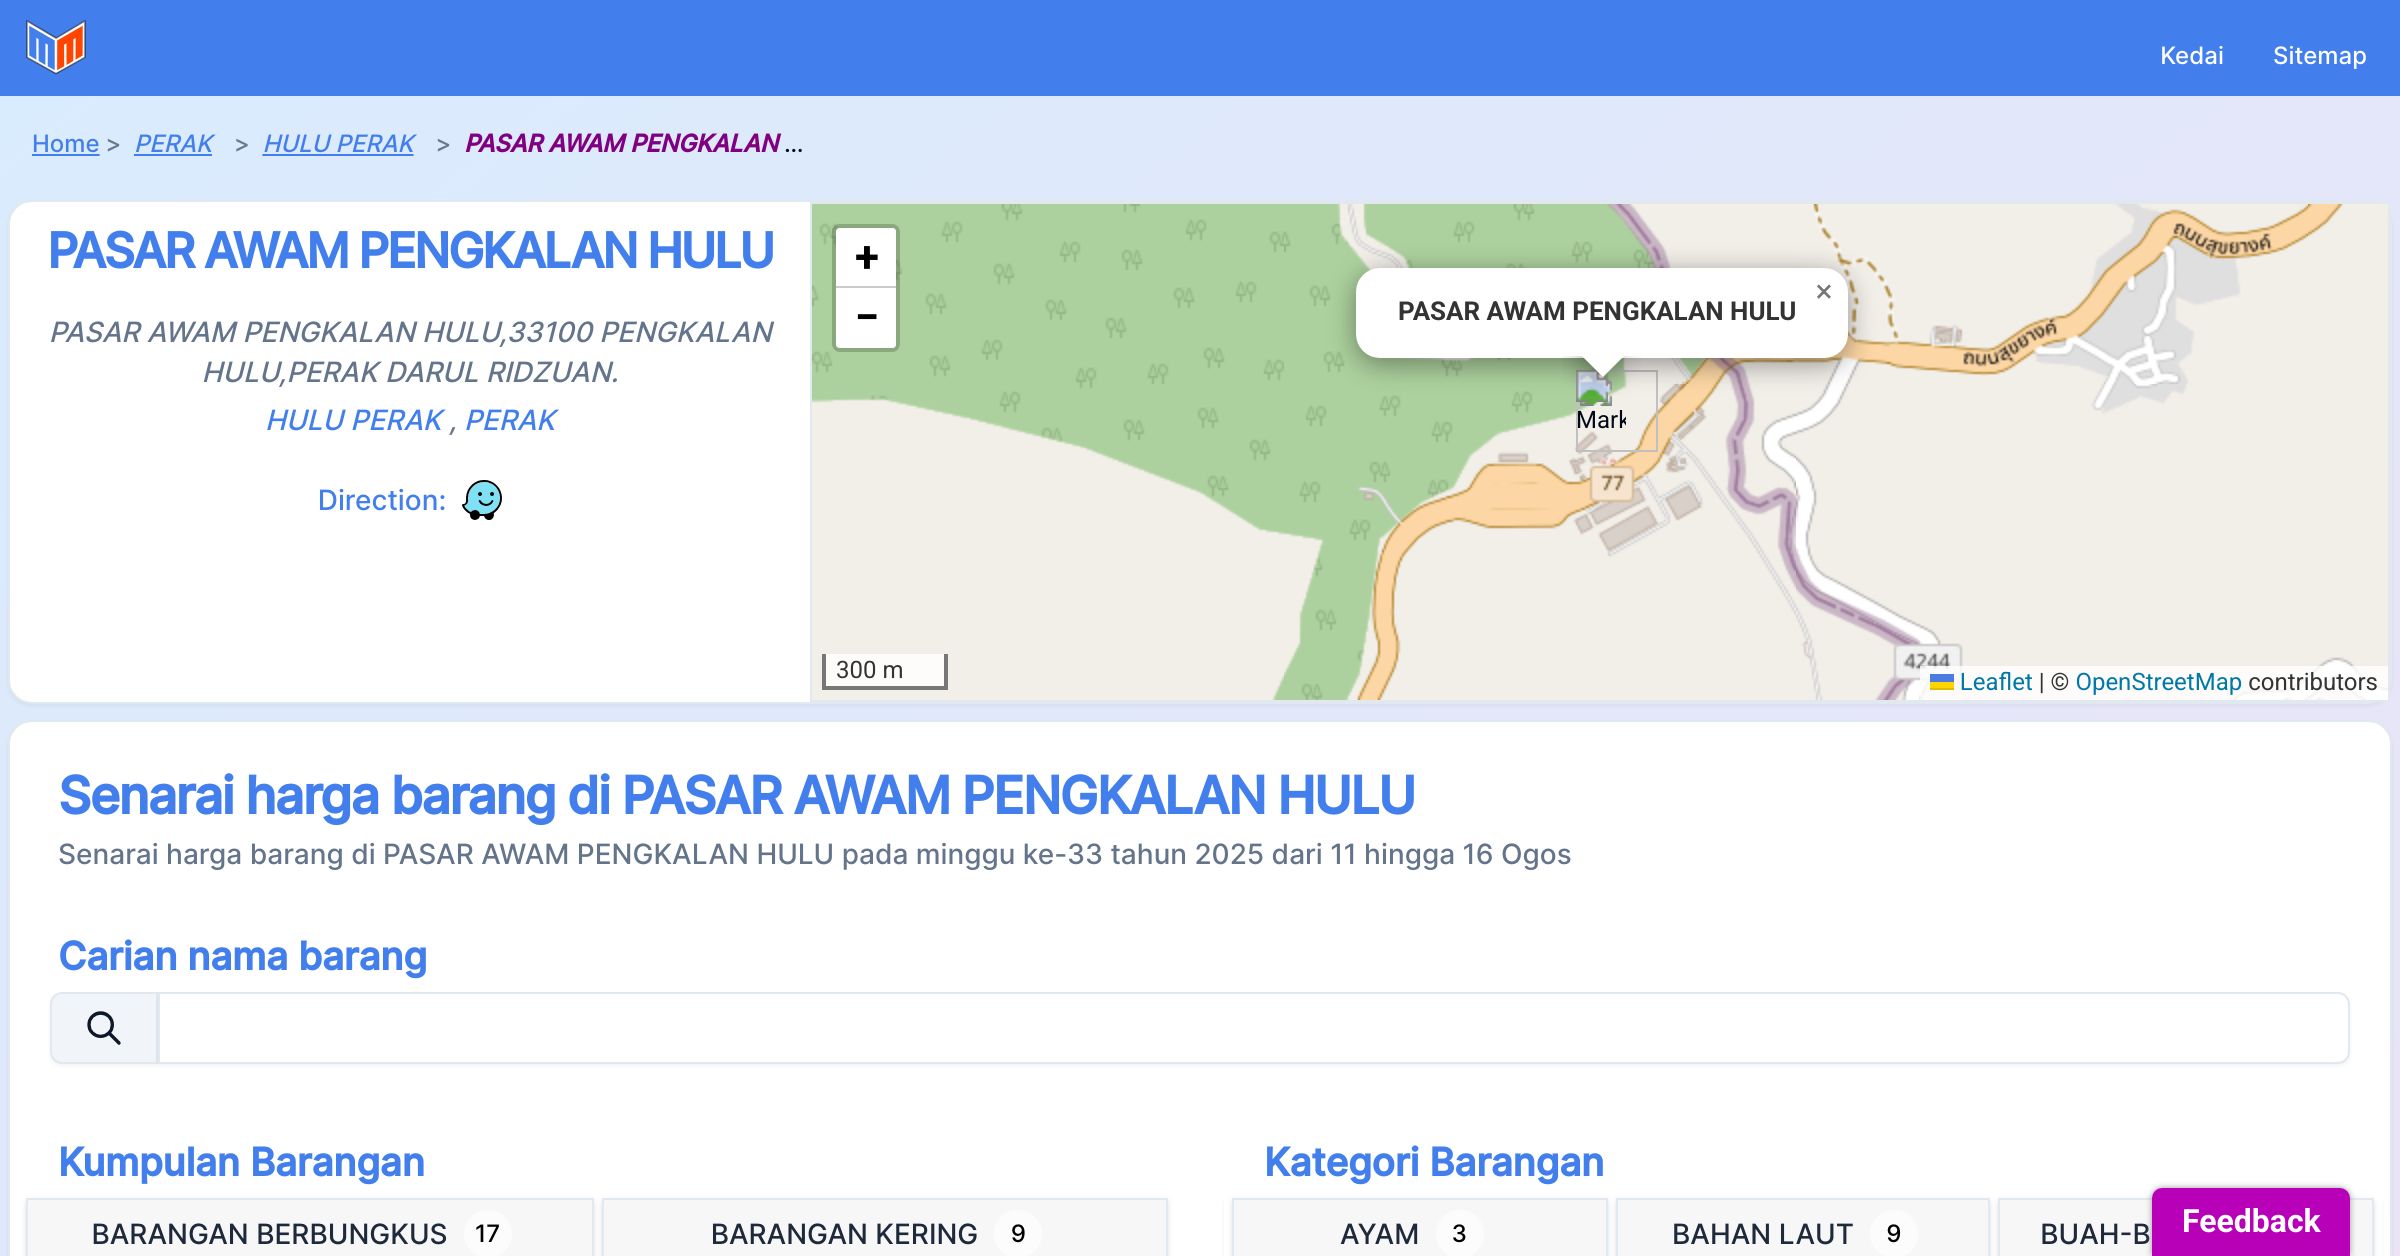Open the Kedai menu item
Viewport: 2400px width, 1256px height.
[x=2191, y=55]
